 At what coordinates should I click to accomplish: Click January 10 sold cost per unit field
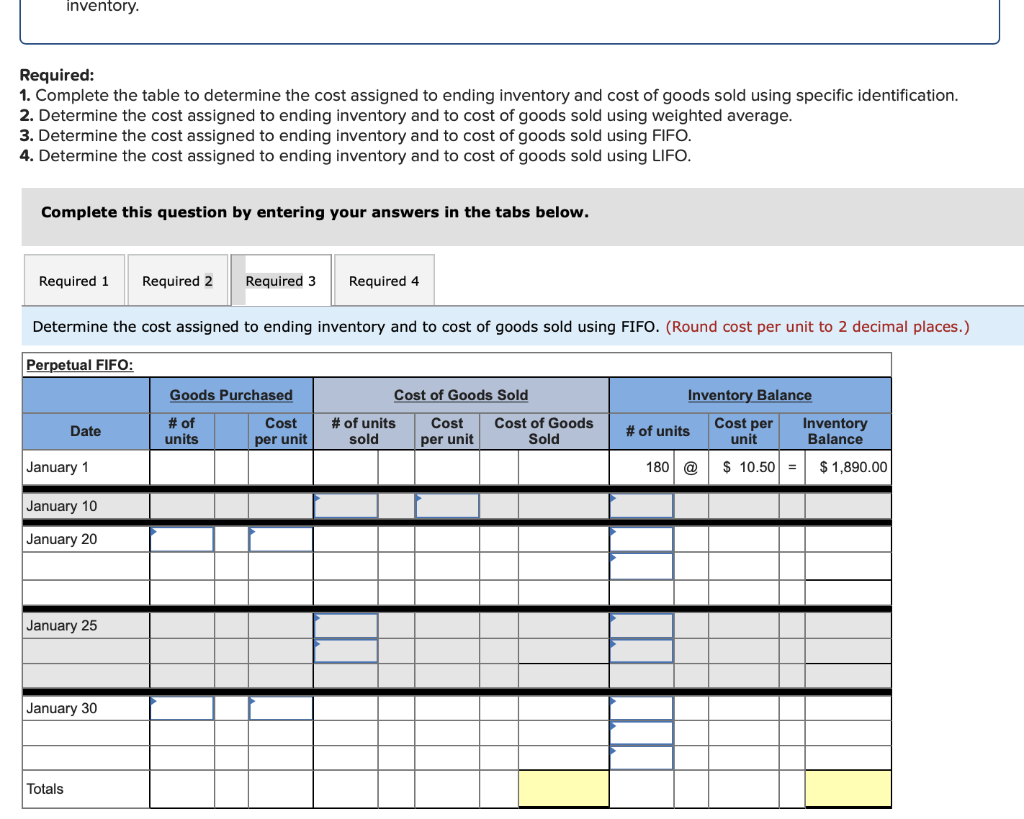click(x=447, y=506)
